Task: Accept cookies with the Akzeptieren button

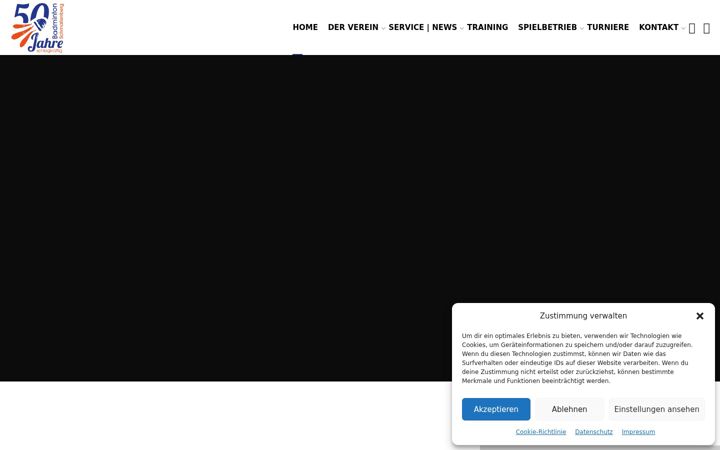Action: coord(496,409)
